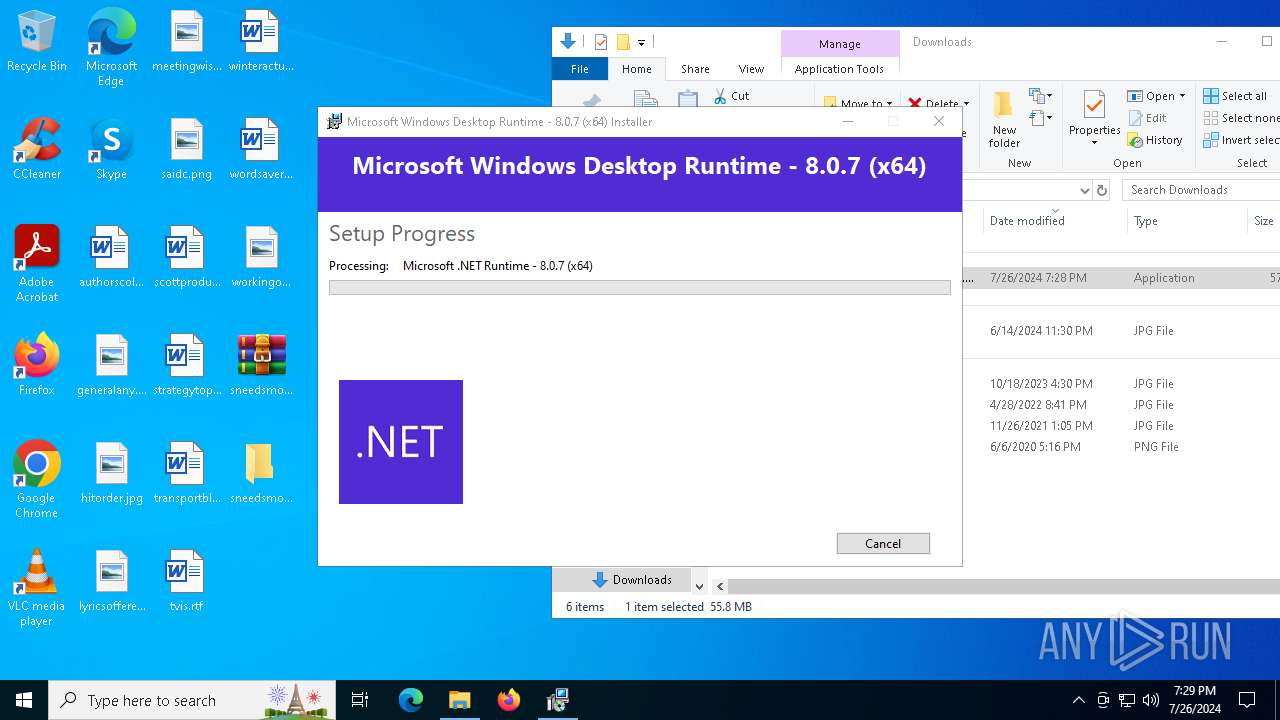Open Application Tools tab in Explorer
Viewport: 1280px width, 720px height.
(839, 69)
